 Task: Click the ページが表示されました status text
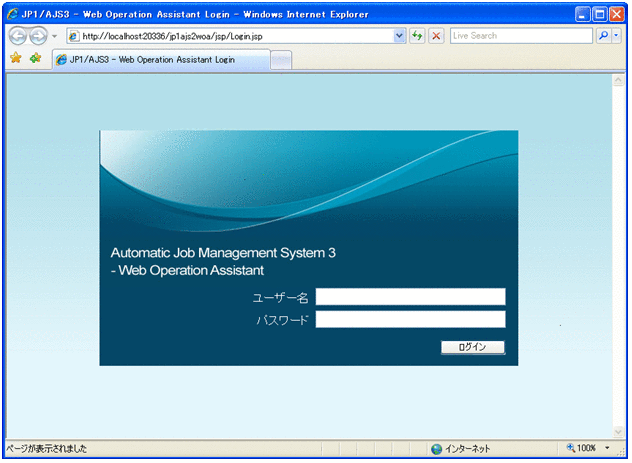(46, 448)
